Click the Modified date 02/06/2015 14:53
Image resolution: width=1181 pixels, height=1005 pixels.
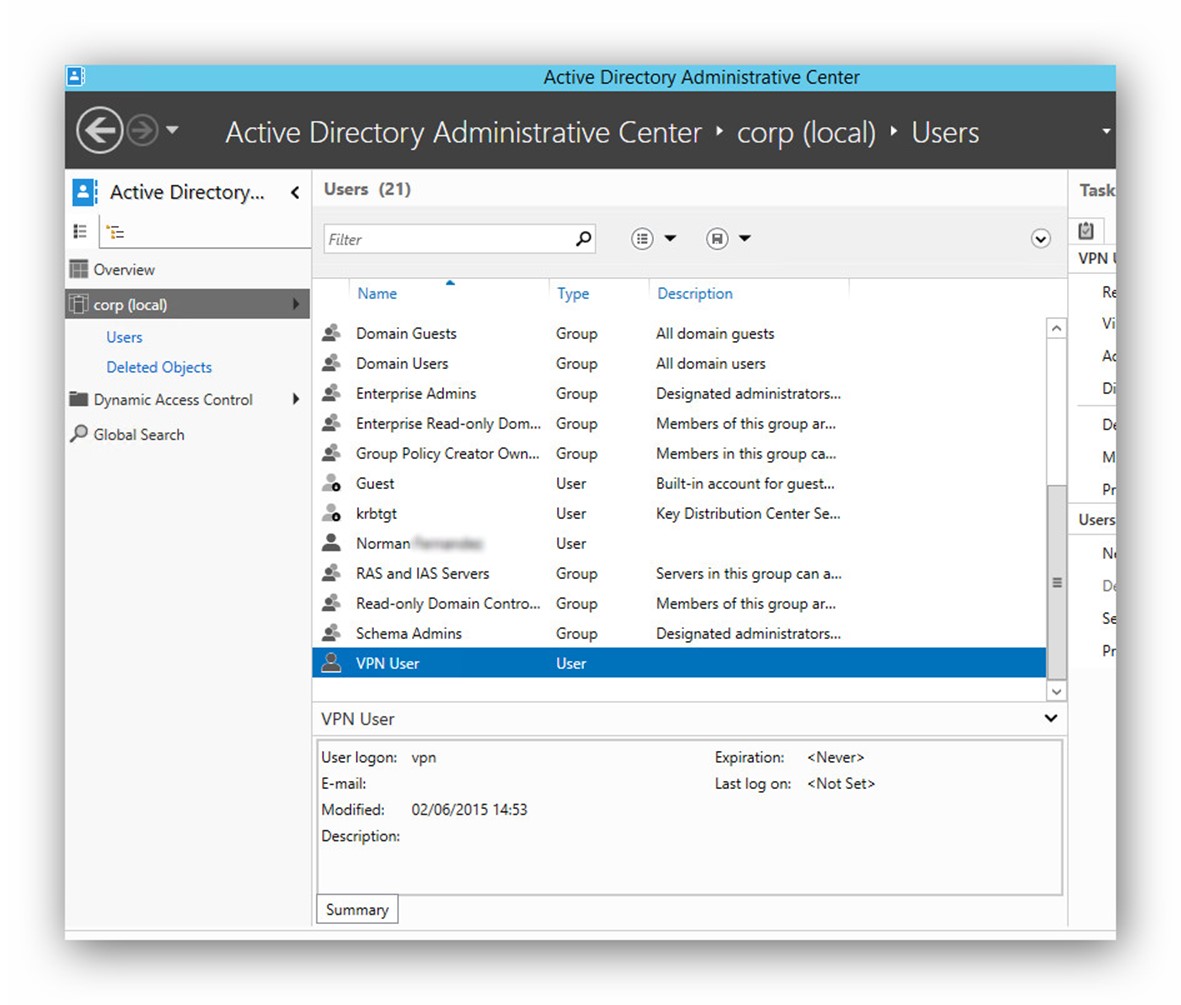pos(469,810)
